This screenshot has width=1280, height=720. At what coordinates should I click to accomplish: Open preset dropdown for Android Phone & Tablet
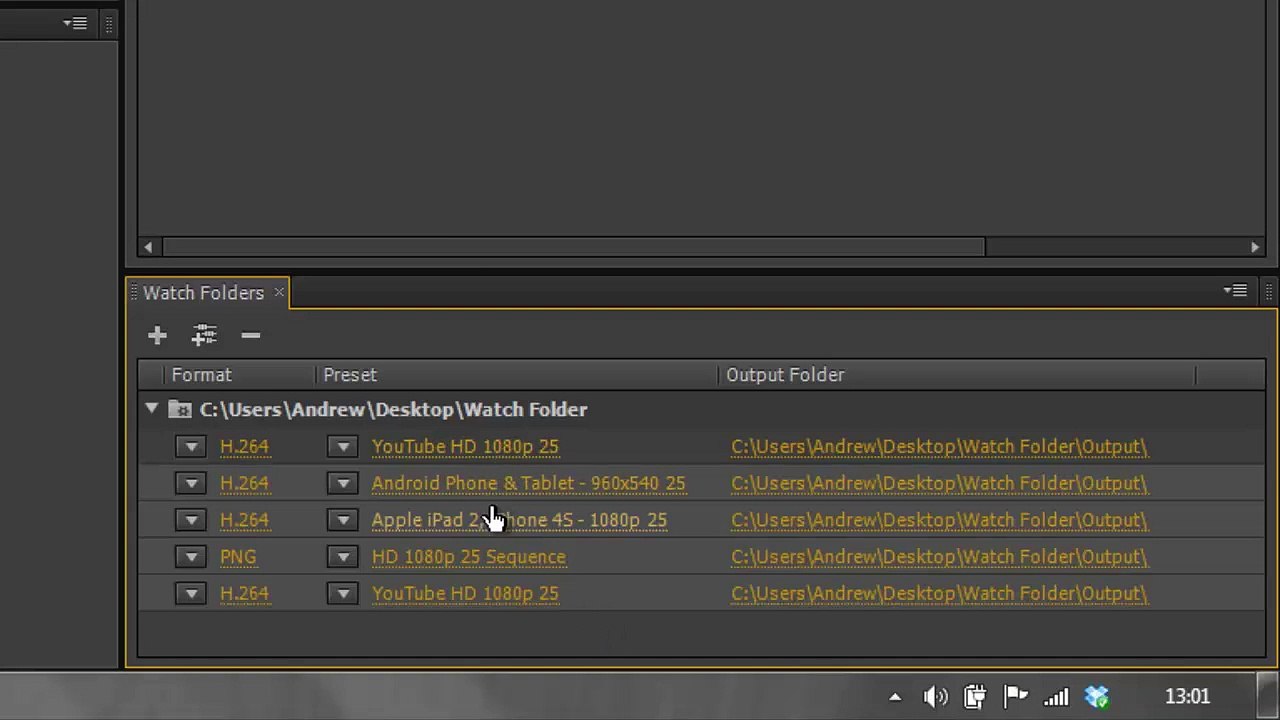click(343, 484)
